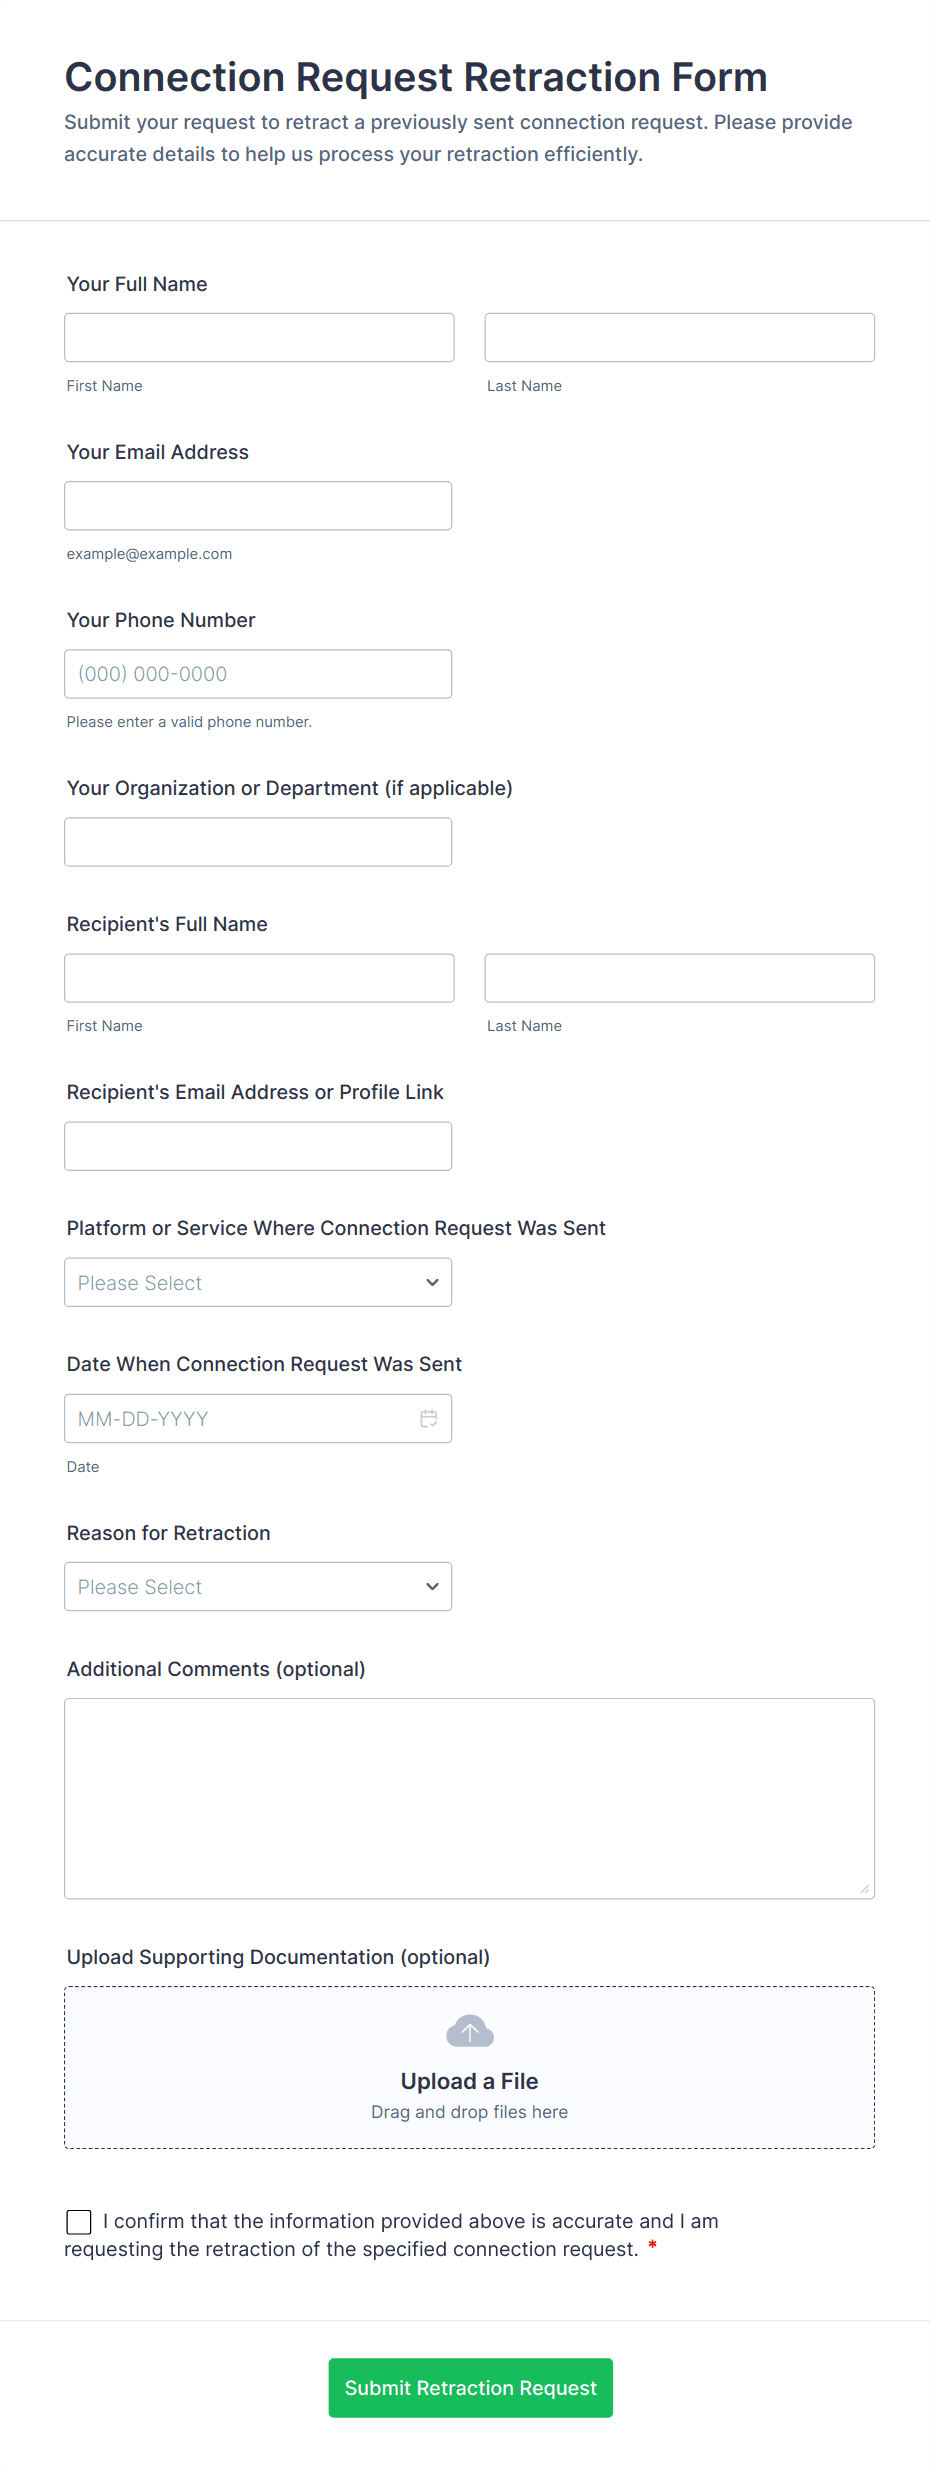Focus your First Name field
Viewport: 930px width, 2467px height.
(259, 337)
